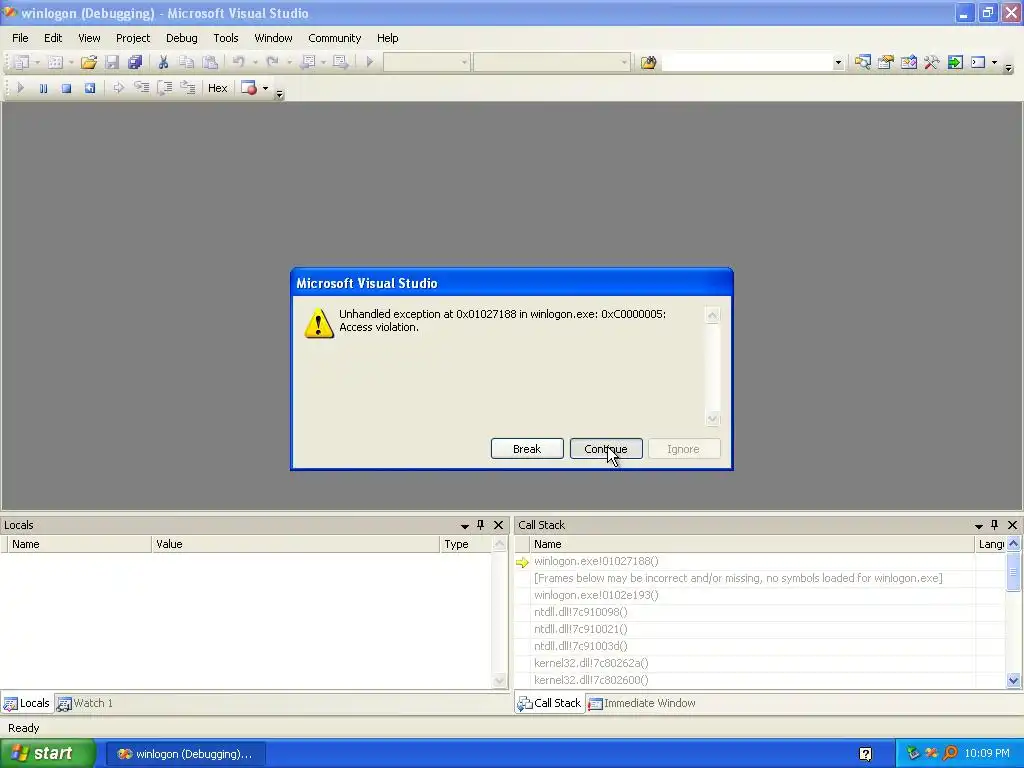Toggle Hex display on the Debug toolbar
The height and width of the screenshot is (768, 1024).
coord(217,88)
